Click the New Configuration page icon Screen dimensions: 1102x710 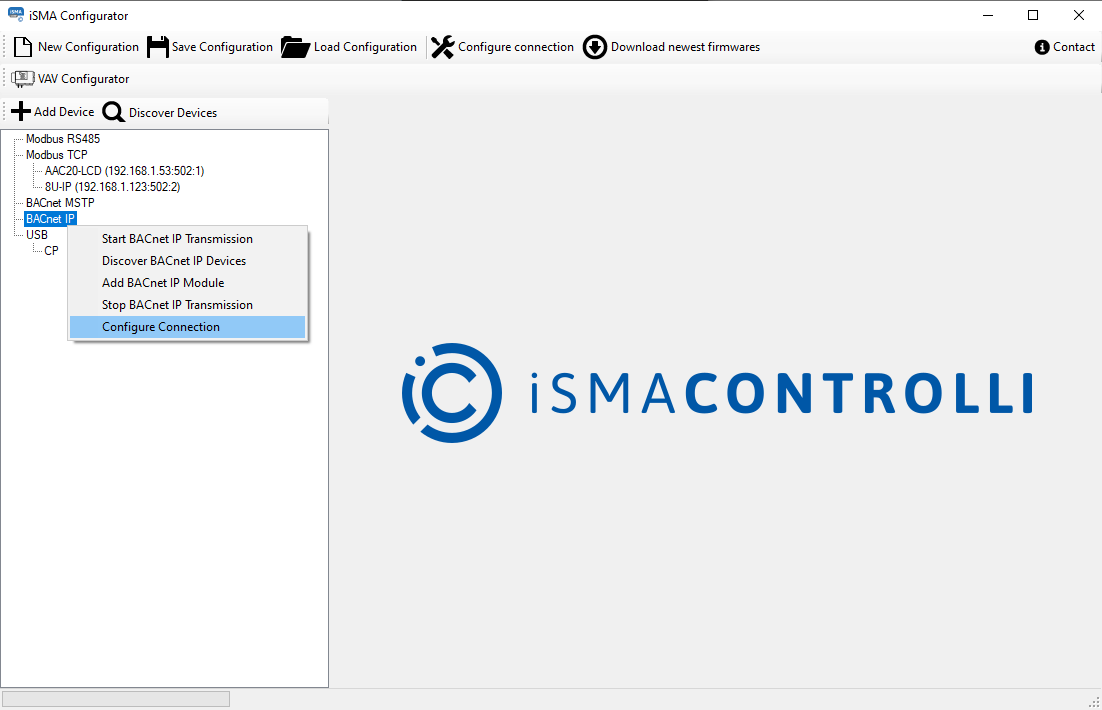(23, 47)
